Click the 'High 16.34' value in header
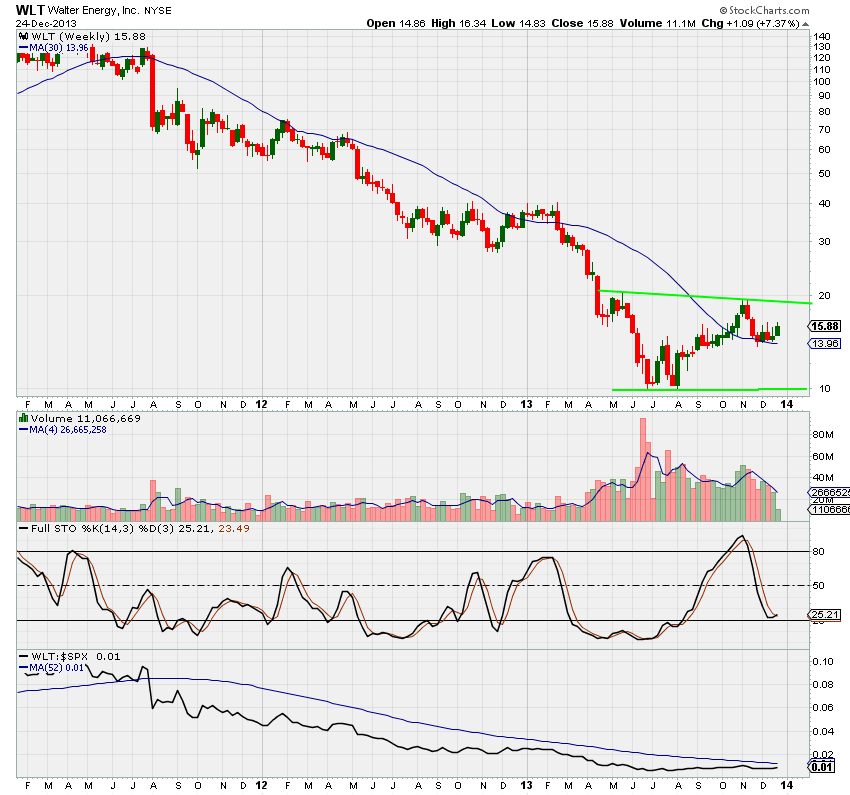Image resolution: width=850 pixels, height=795 pixels. 459,23
